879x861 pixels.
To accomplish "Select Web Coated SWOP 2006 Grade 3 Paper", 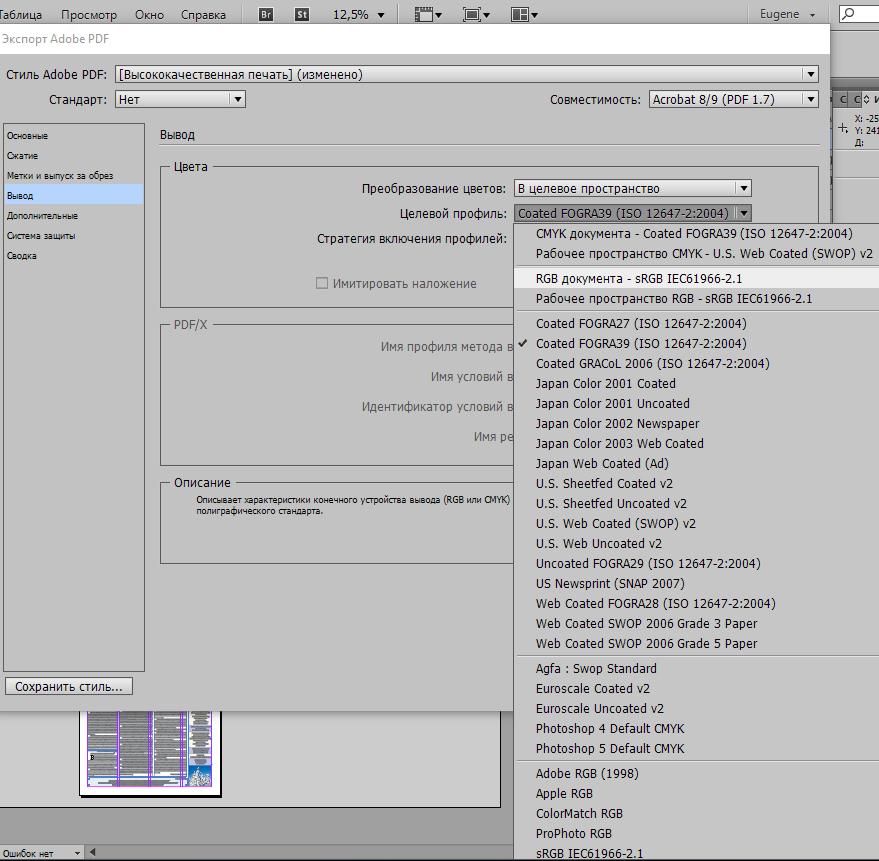I will pyautogui.click(x=696, y=623).
